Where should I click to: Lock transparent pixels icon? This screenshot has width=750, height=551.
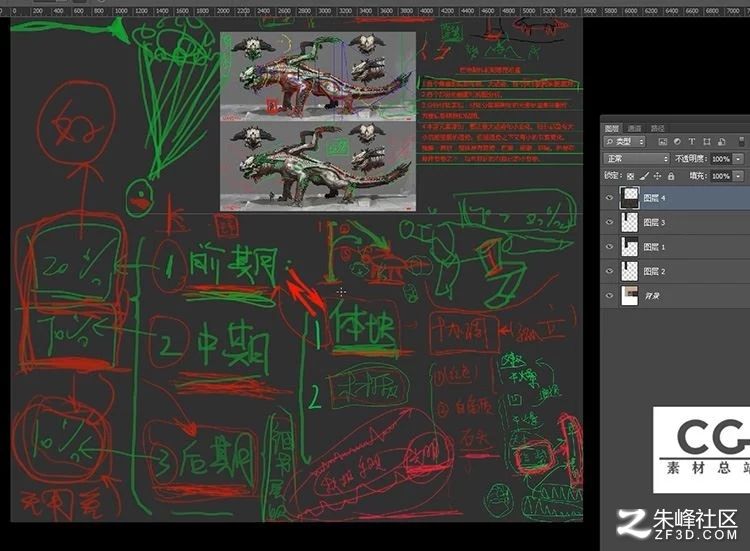click(x=630, y=176)
